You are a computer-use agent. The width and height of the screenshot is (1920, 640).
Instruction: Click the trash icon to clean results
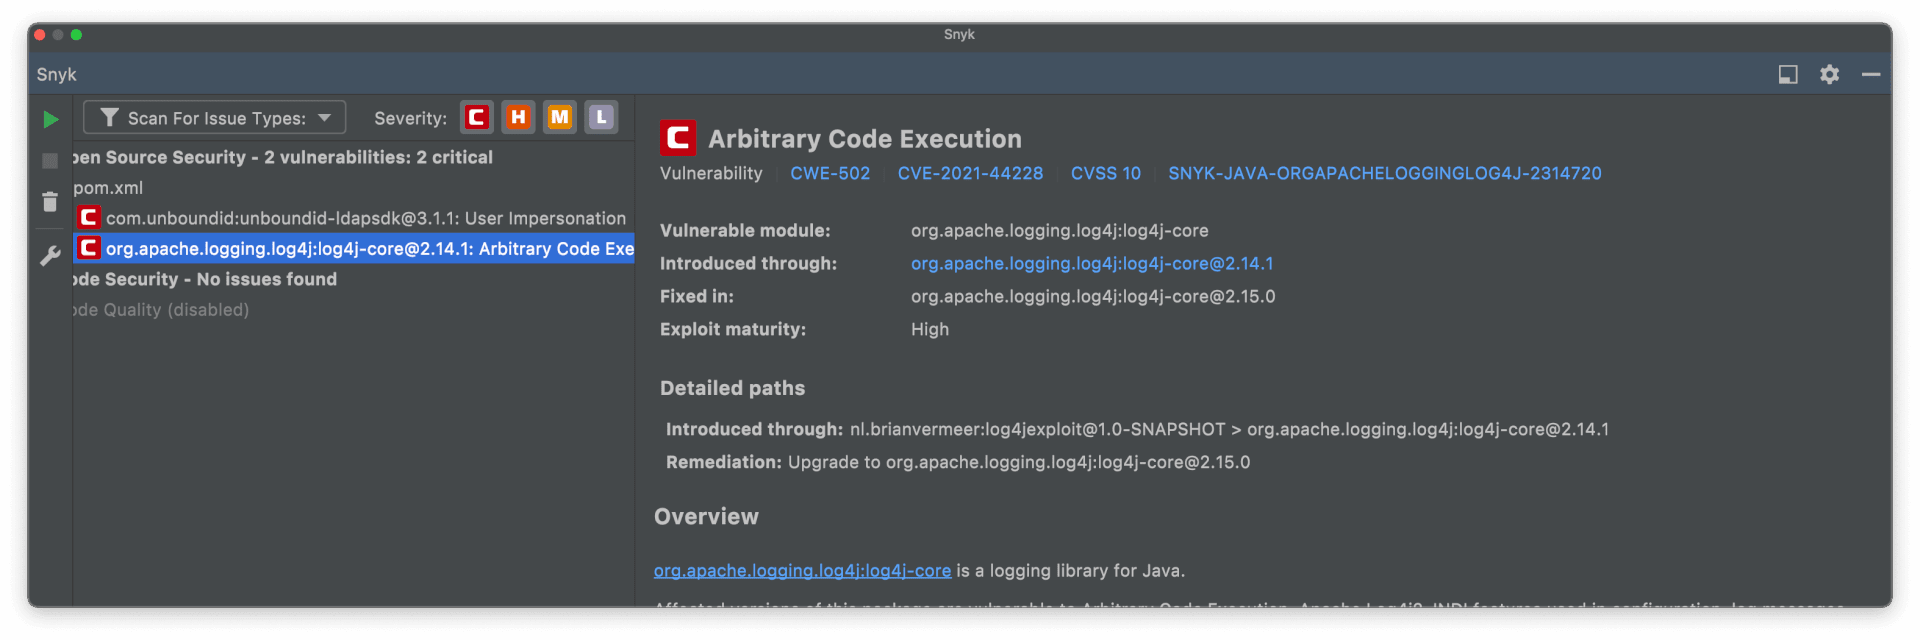pos(50,202)
